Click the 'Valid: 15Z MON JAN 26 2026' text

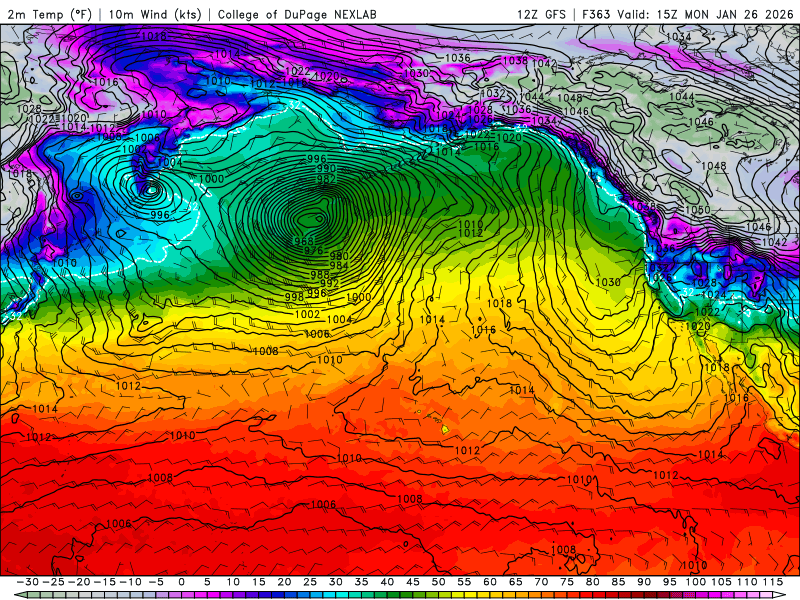coord(705,14)
